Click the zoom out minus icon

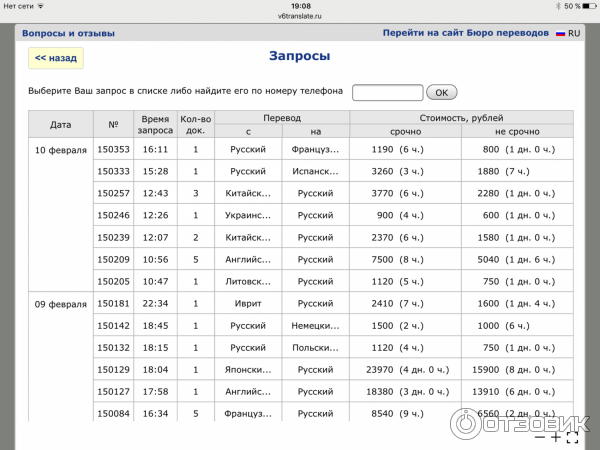pos(540,437)
